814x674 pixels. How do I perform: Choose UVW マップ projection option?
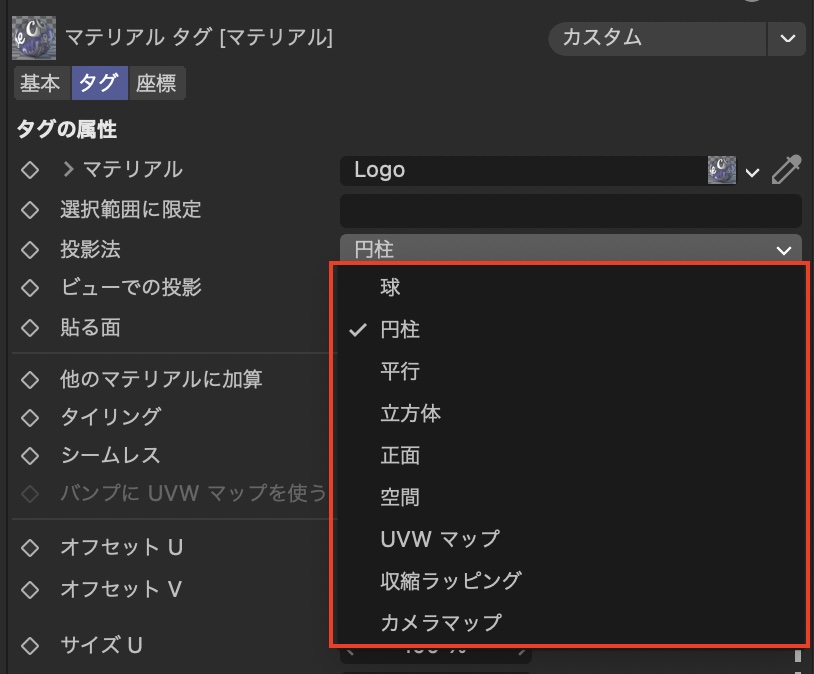tap(439, 539)
